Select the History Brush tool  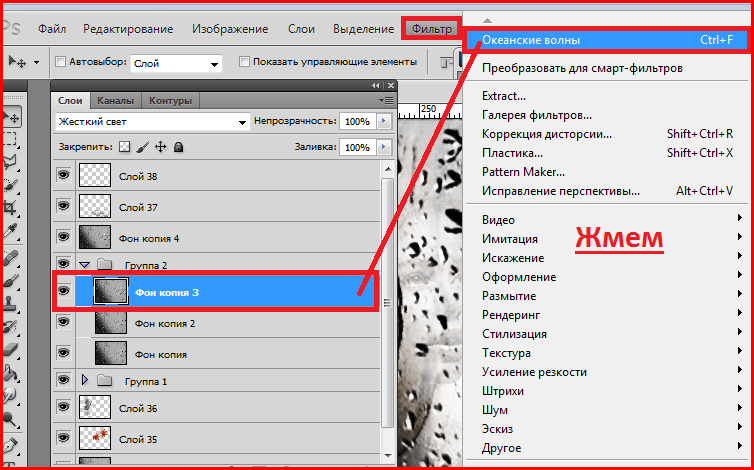[x=10, y=328]
